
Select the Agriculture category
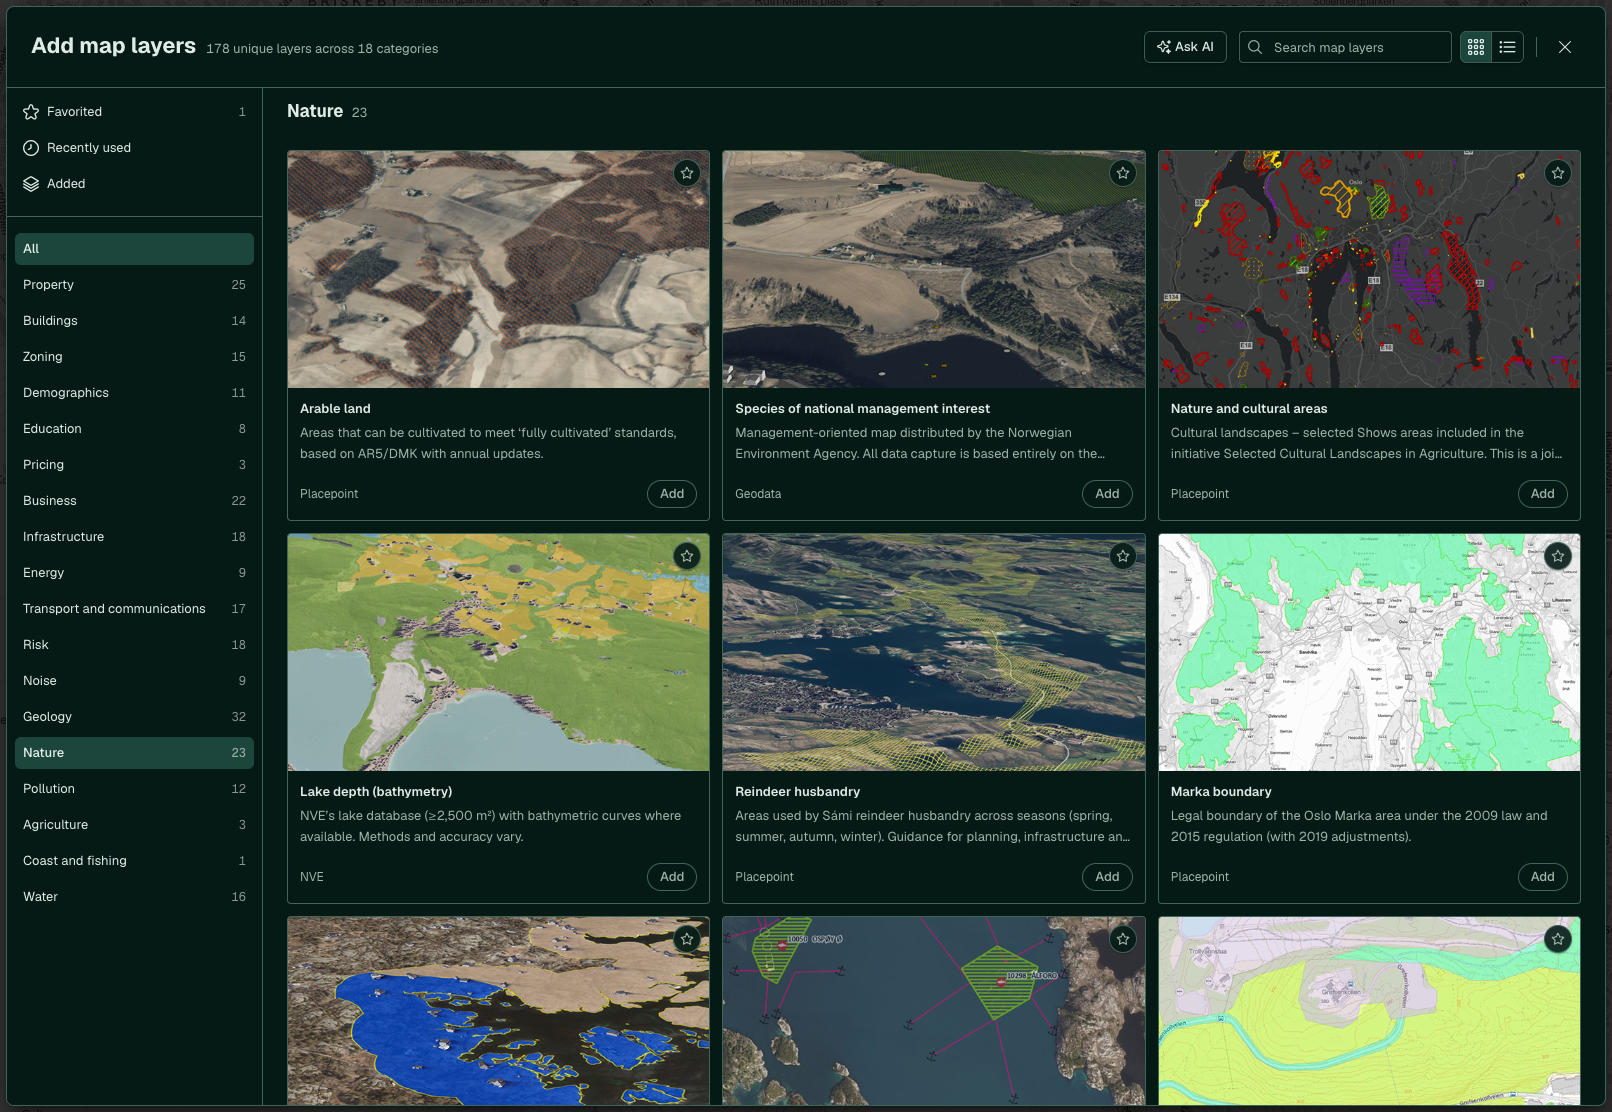tap(134, 825)
